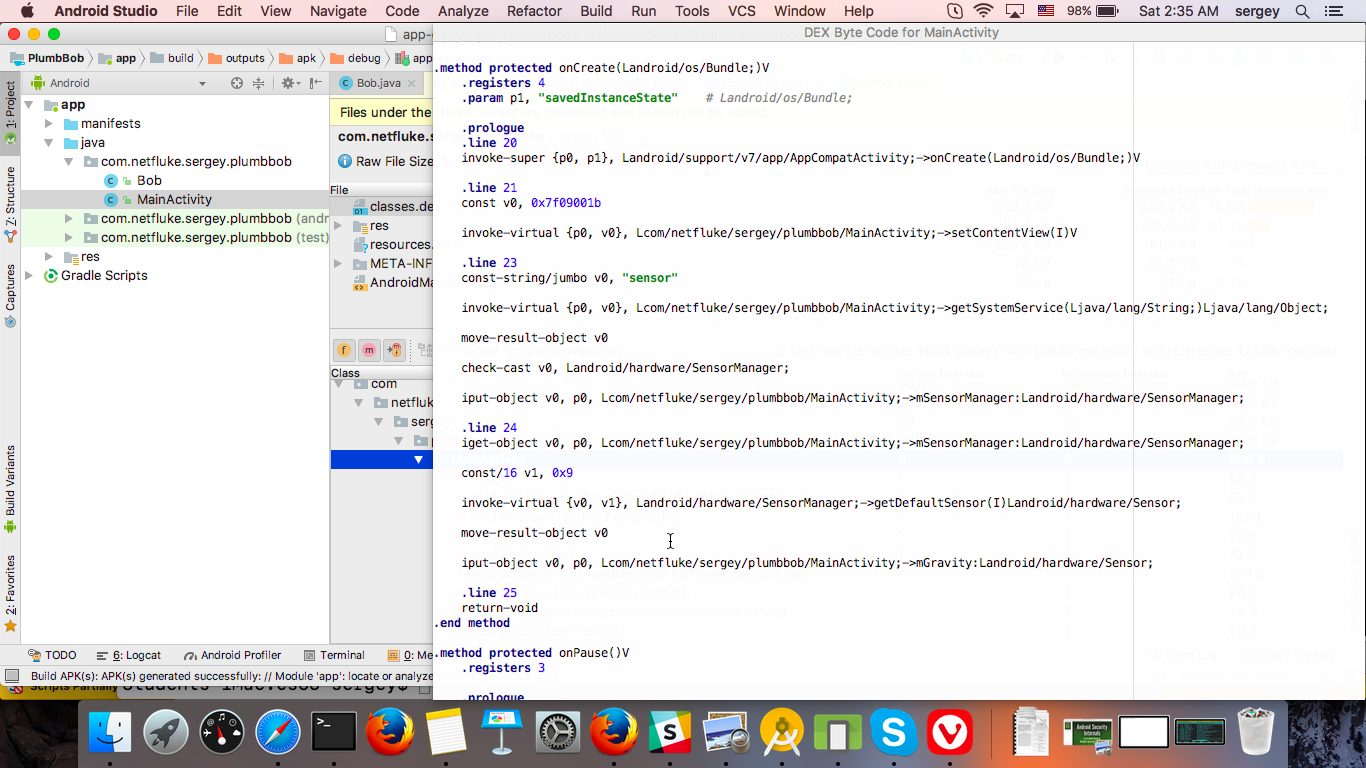Viewport: 1366px width, 768px height.
Task: Open the 2: Favorites tool window tab
Action: point(10,593)
